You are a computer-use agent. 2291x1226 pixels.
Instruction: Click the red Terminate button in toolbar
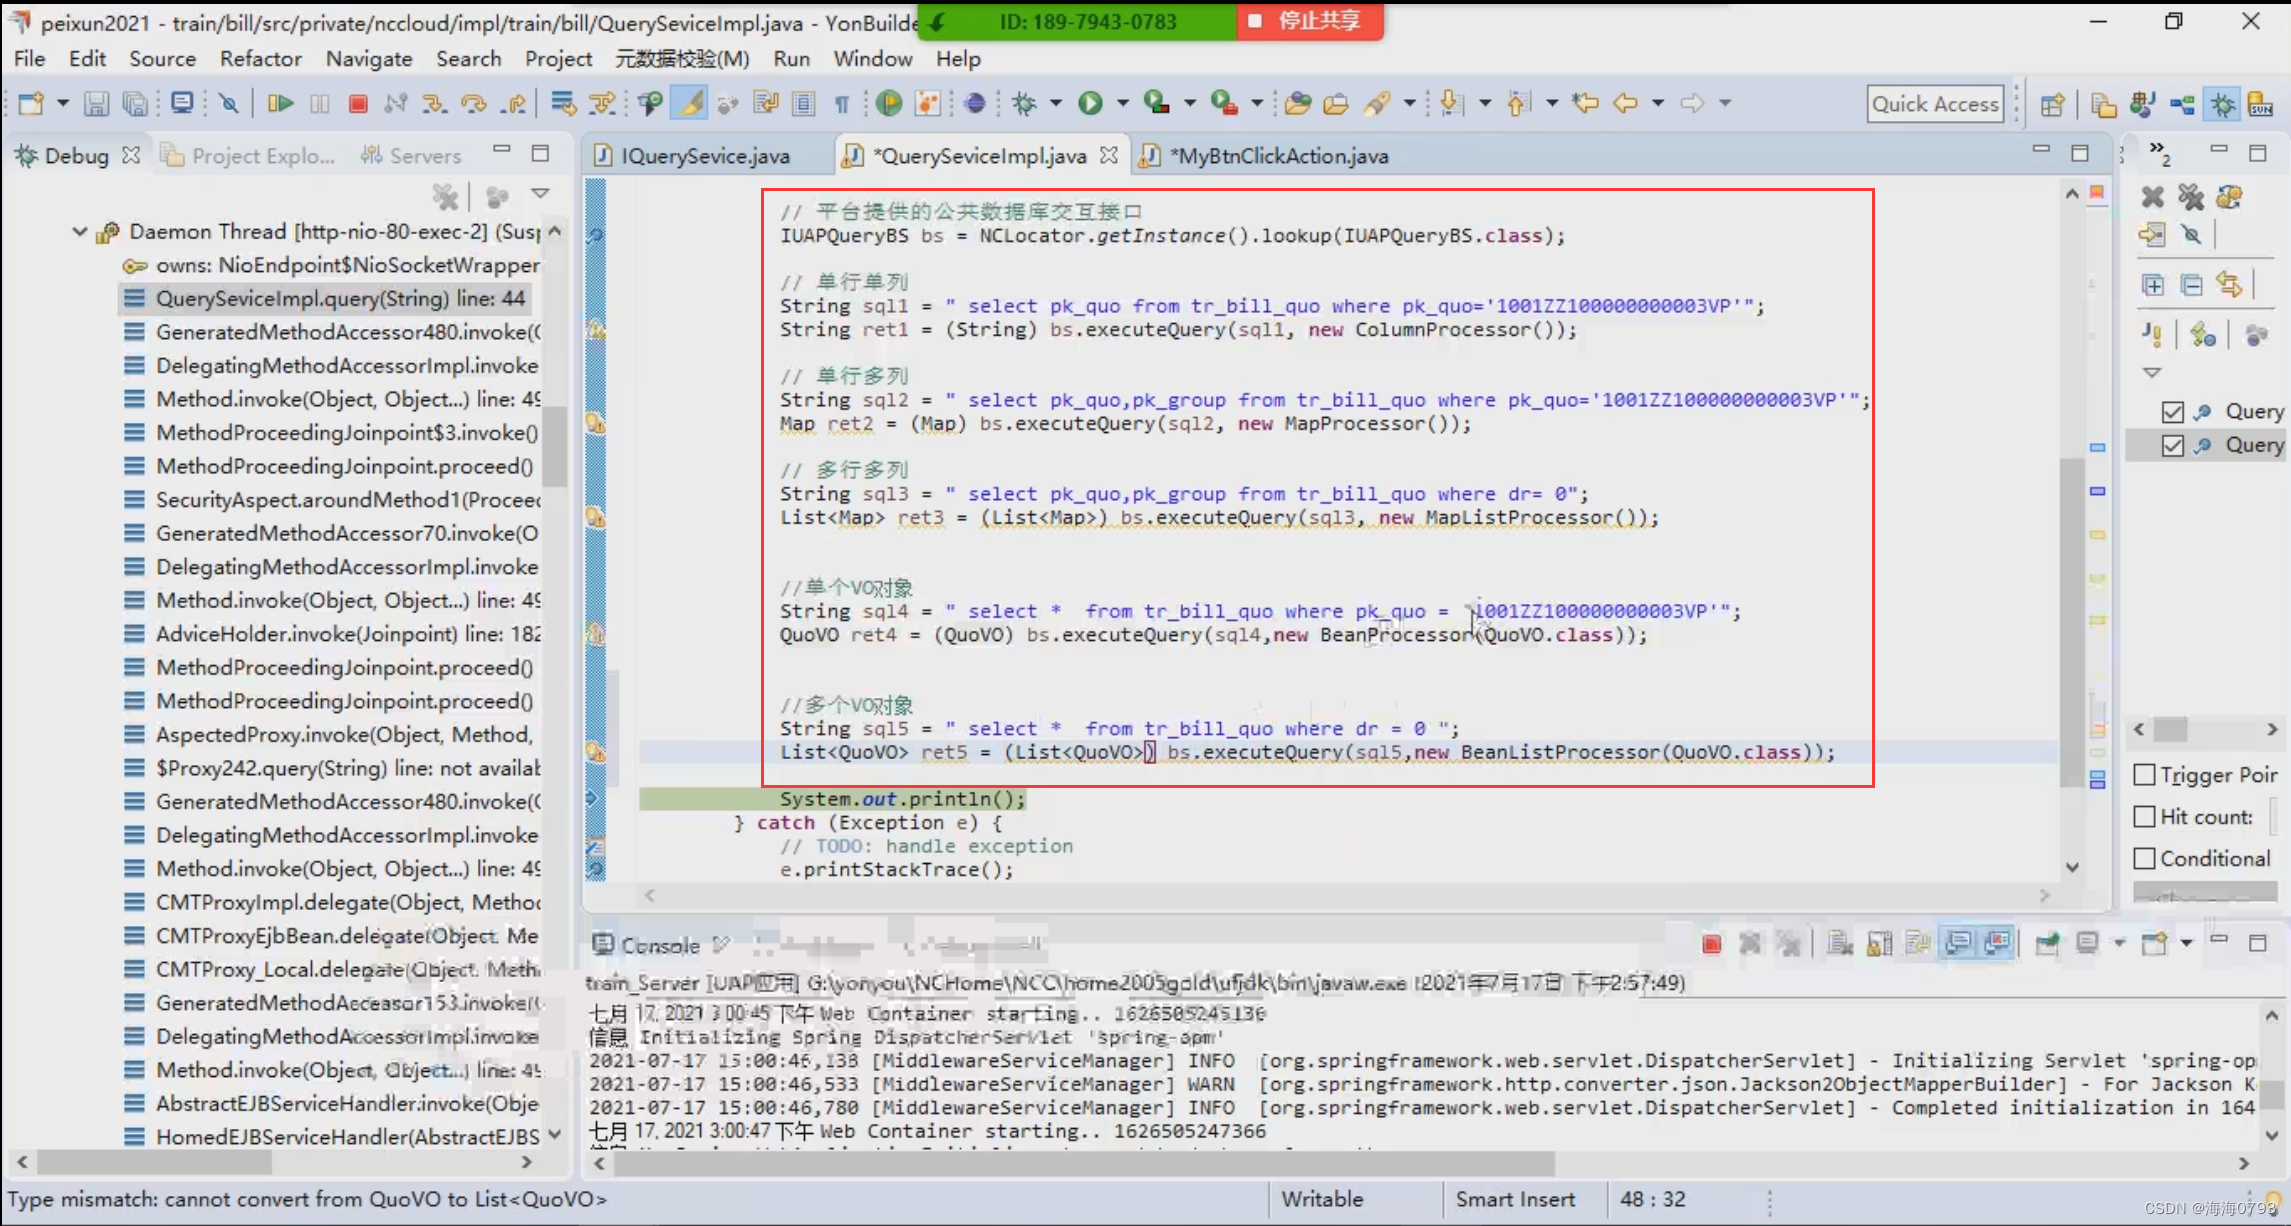click(358, 103)
